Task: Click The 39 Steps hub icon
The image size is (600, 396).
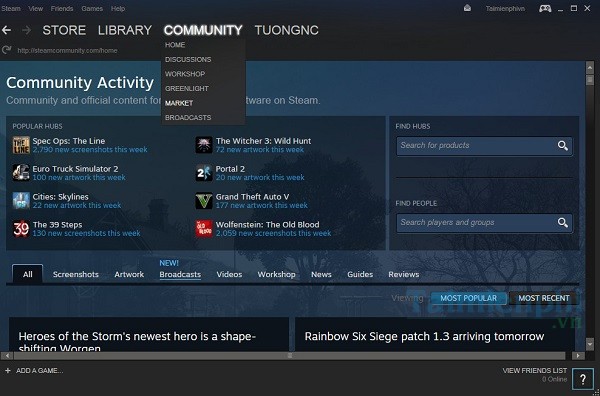Action: (x=21, y=229)
